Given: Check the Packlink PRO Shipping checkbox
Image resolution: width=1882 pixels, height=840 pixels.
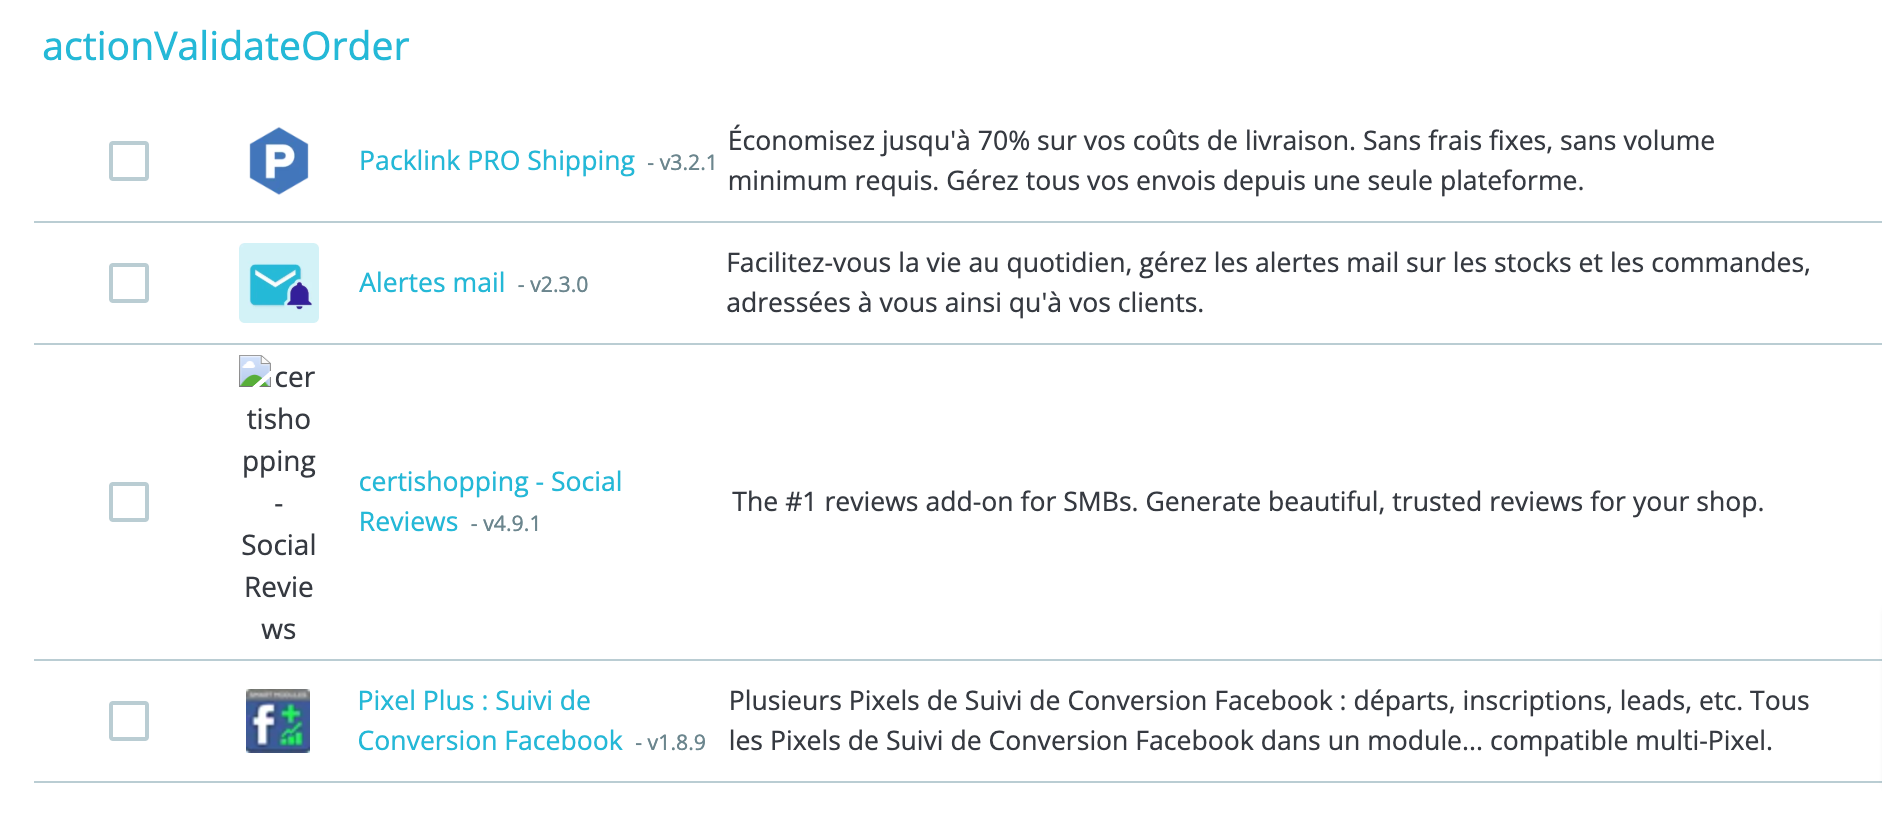Looking at the screenshot, I should [x=129, y=161].
